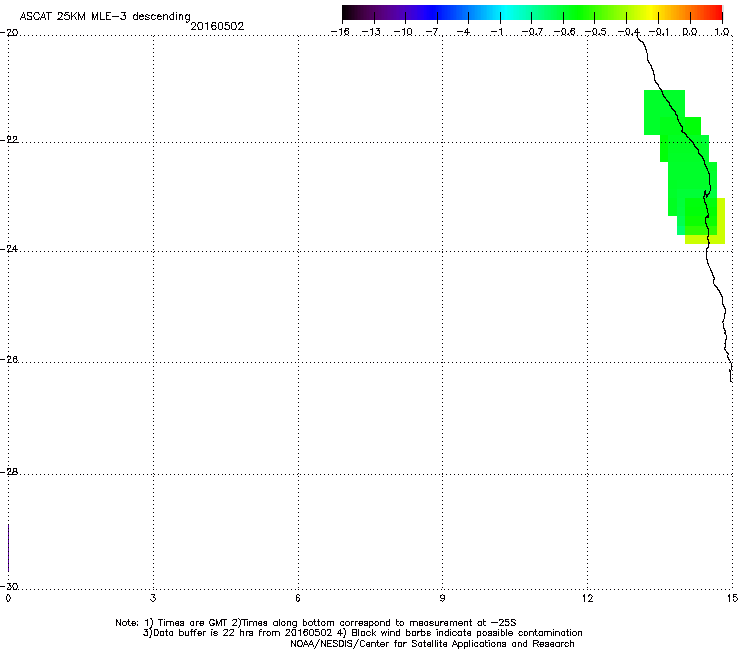
Task: Click the color bar label '-0.5'
Action: tap(596, 32)
